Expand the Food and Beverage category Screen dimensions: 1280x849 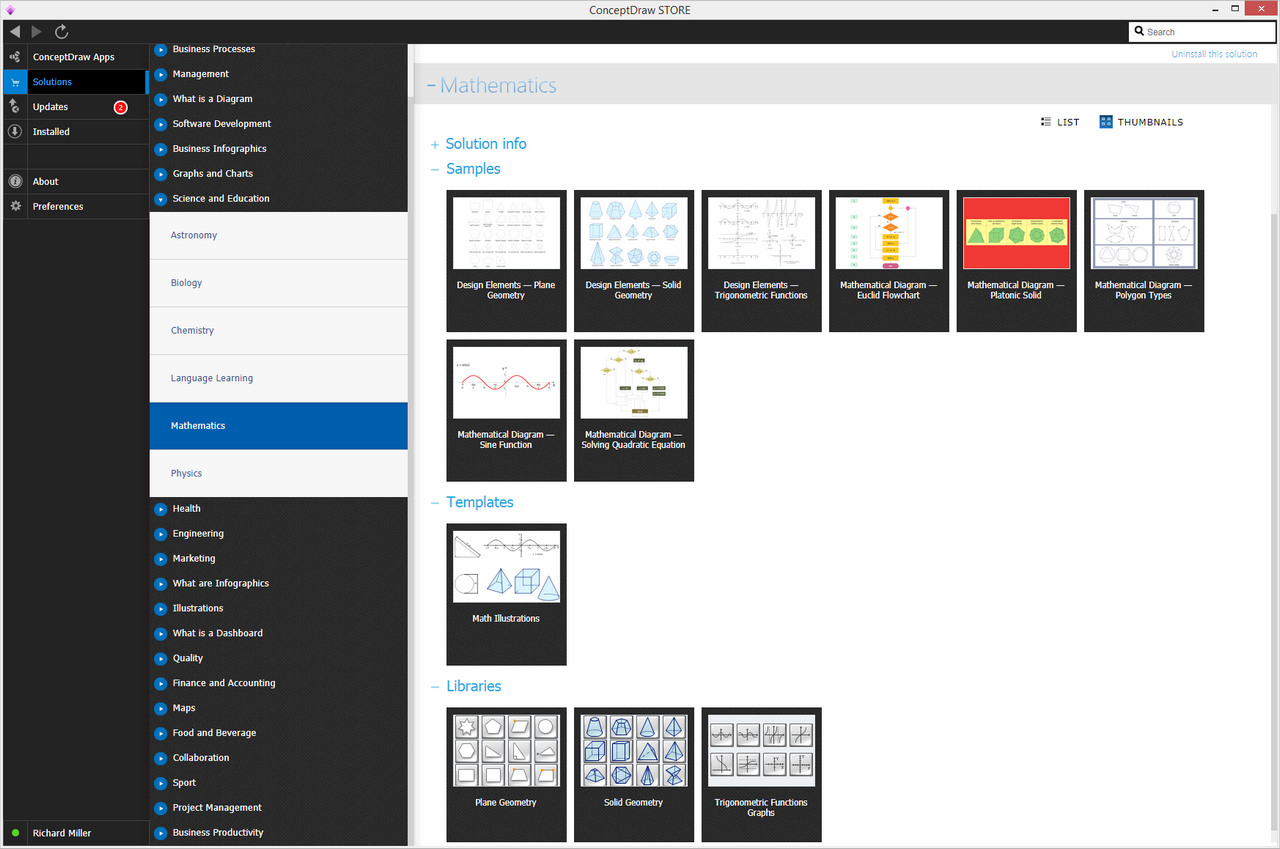(x=161, y=733)
